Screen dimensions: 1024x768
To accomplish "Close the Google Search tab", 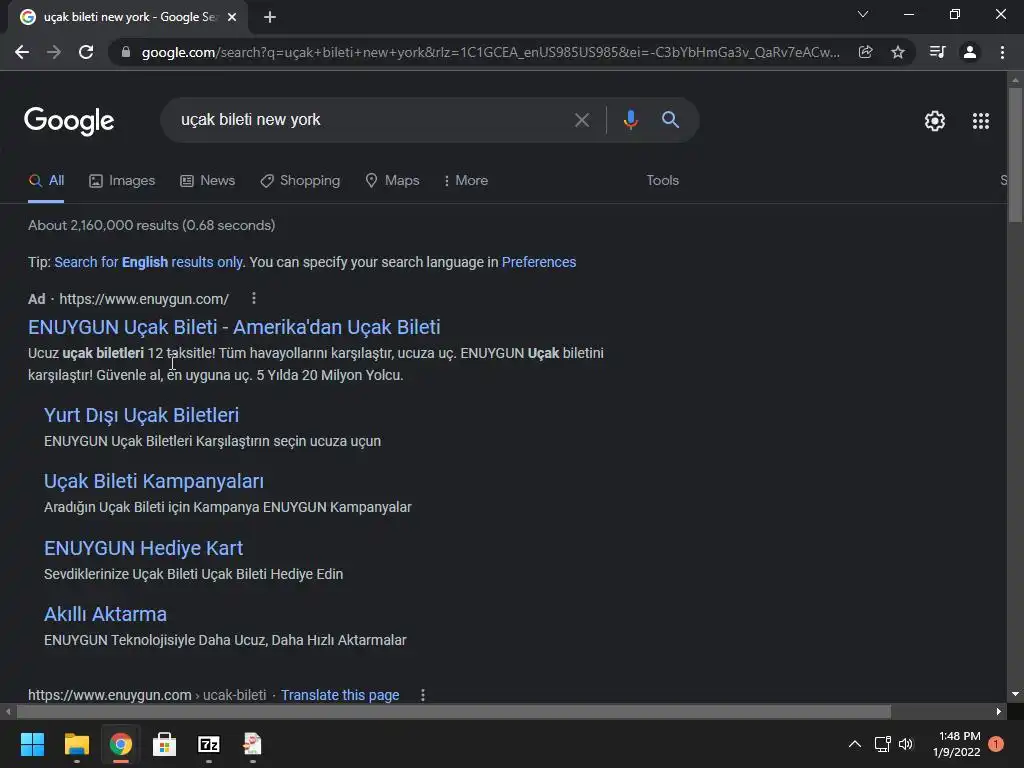I will tap(232, 17).
